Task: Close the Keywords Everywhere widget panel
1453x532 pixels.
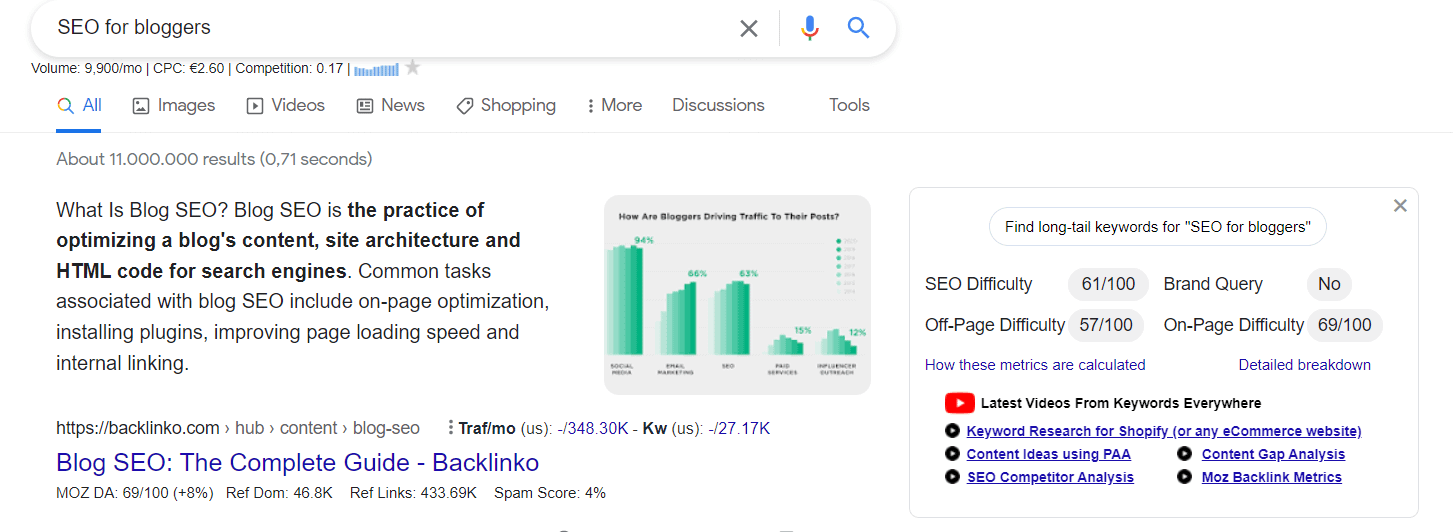Action: pyautogui.click(x=1400, y=205)
